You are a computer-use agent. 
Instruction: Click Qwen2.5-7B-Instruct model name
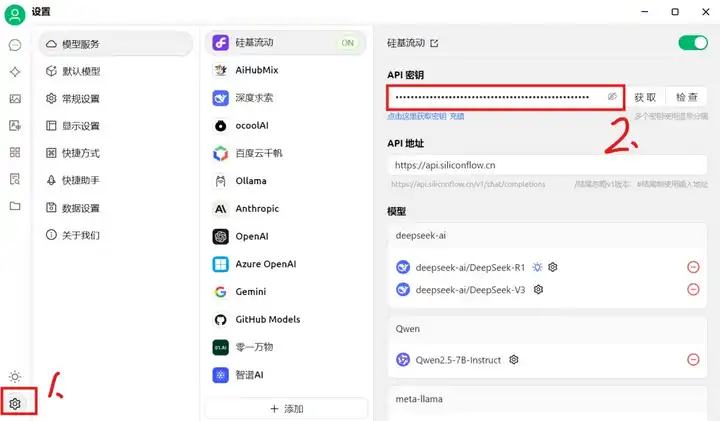(458, 360)
